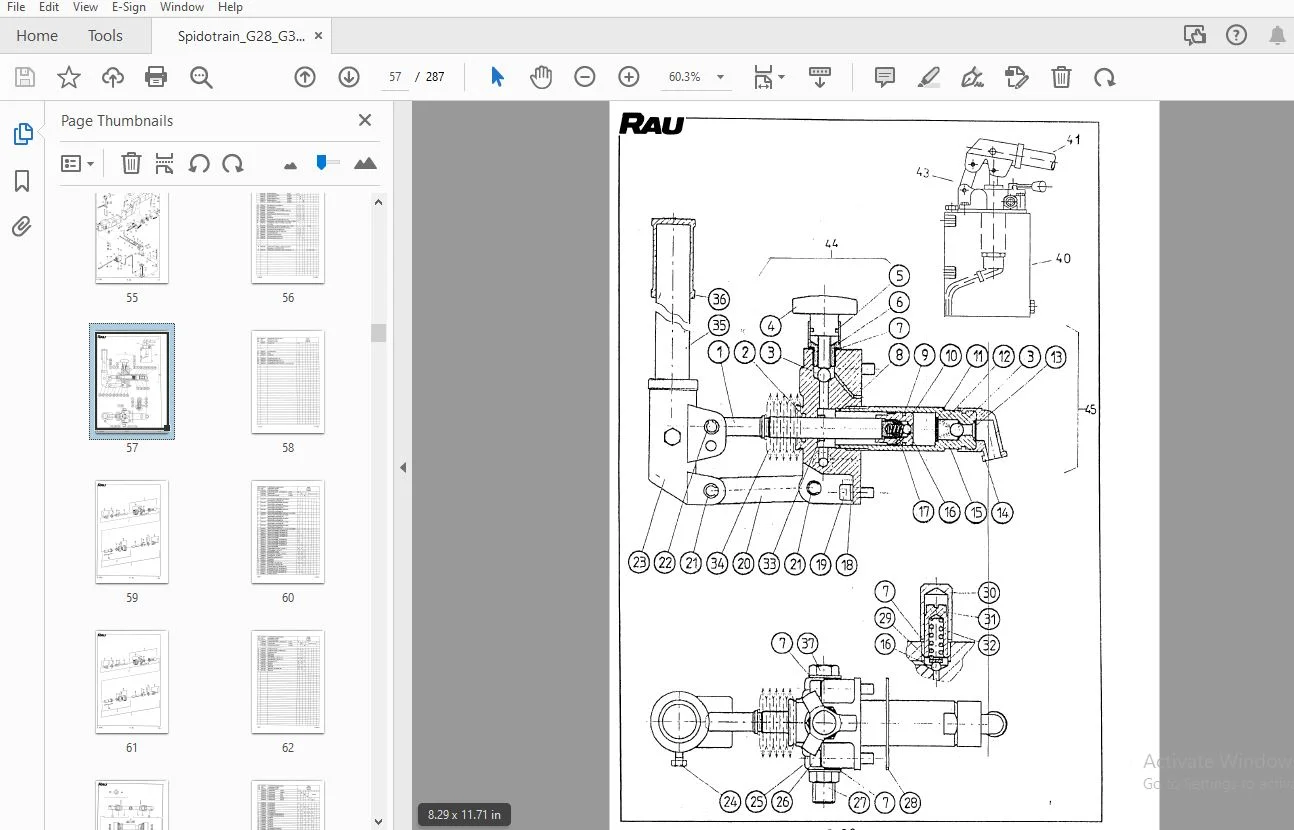The width and height of the screenshot is (1294, 830).
Task: Select the page 57 thumbnail
Action: click(x=132, y=382)
